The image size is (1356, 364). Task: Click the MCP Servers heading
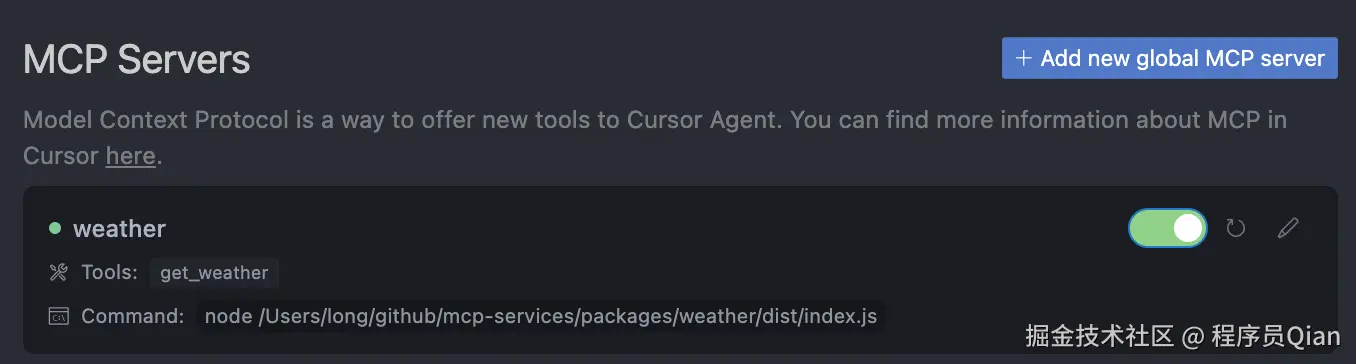coord(137,60)
